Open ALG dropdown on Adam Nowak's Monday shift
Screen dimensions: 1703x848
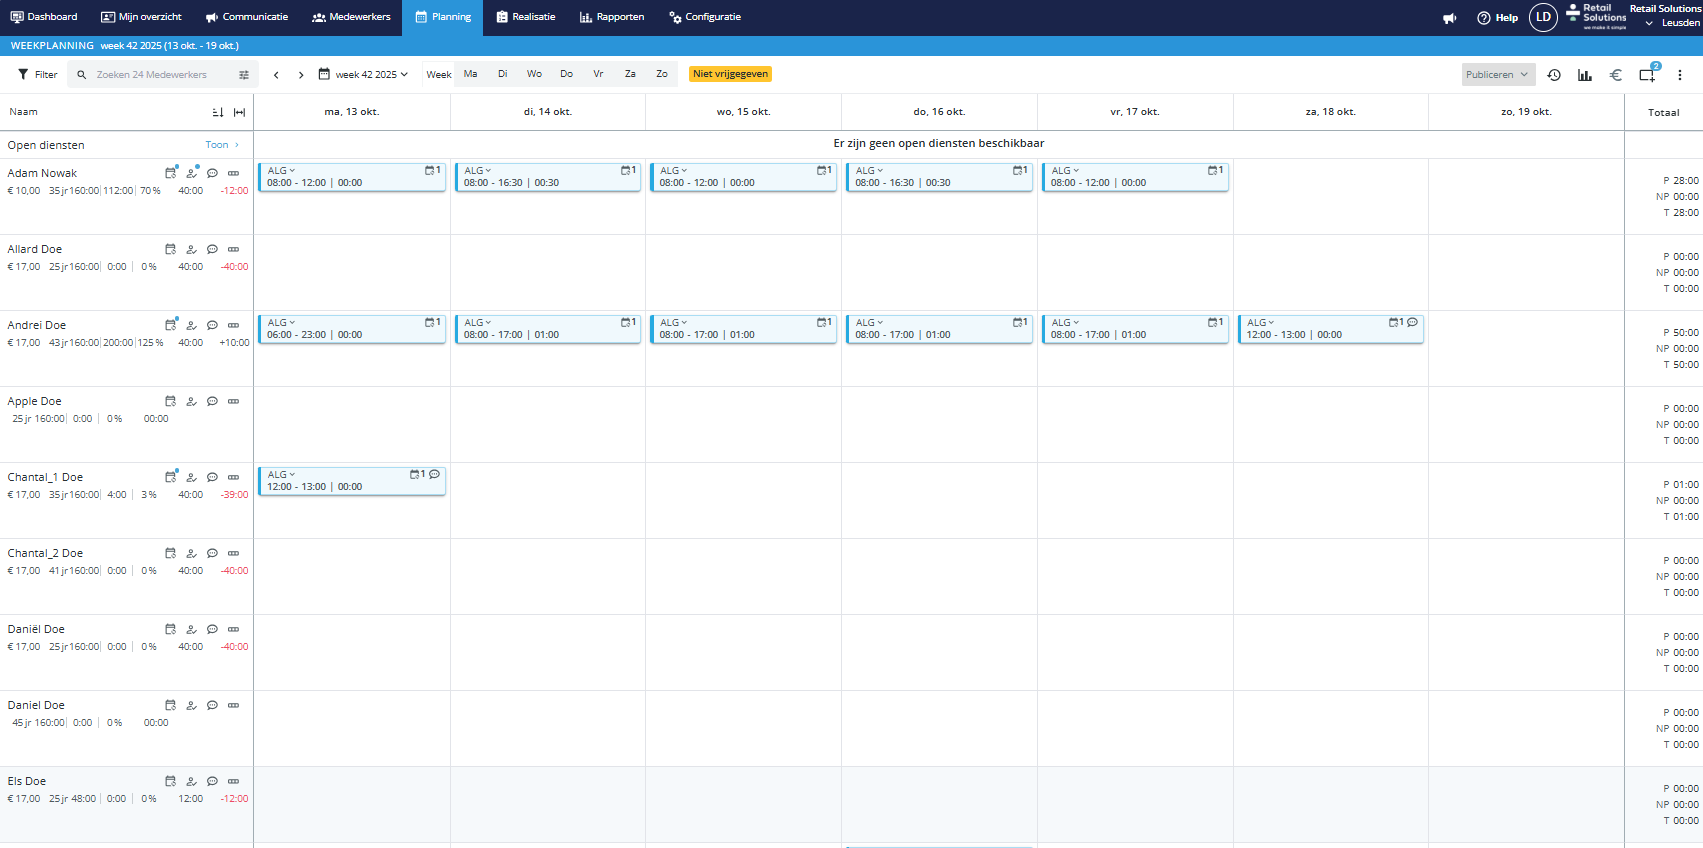(x=281, y=171)
